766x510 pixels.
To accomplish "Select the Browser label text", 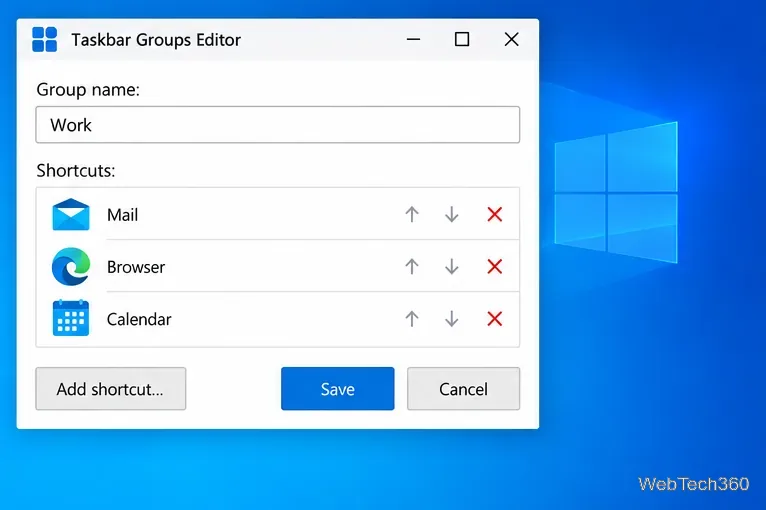I will point(136,267).
